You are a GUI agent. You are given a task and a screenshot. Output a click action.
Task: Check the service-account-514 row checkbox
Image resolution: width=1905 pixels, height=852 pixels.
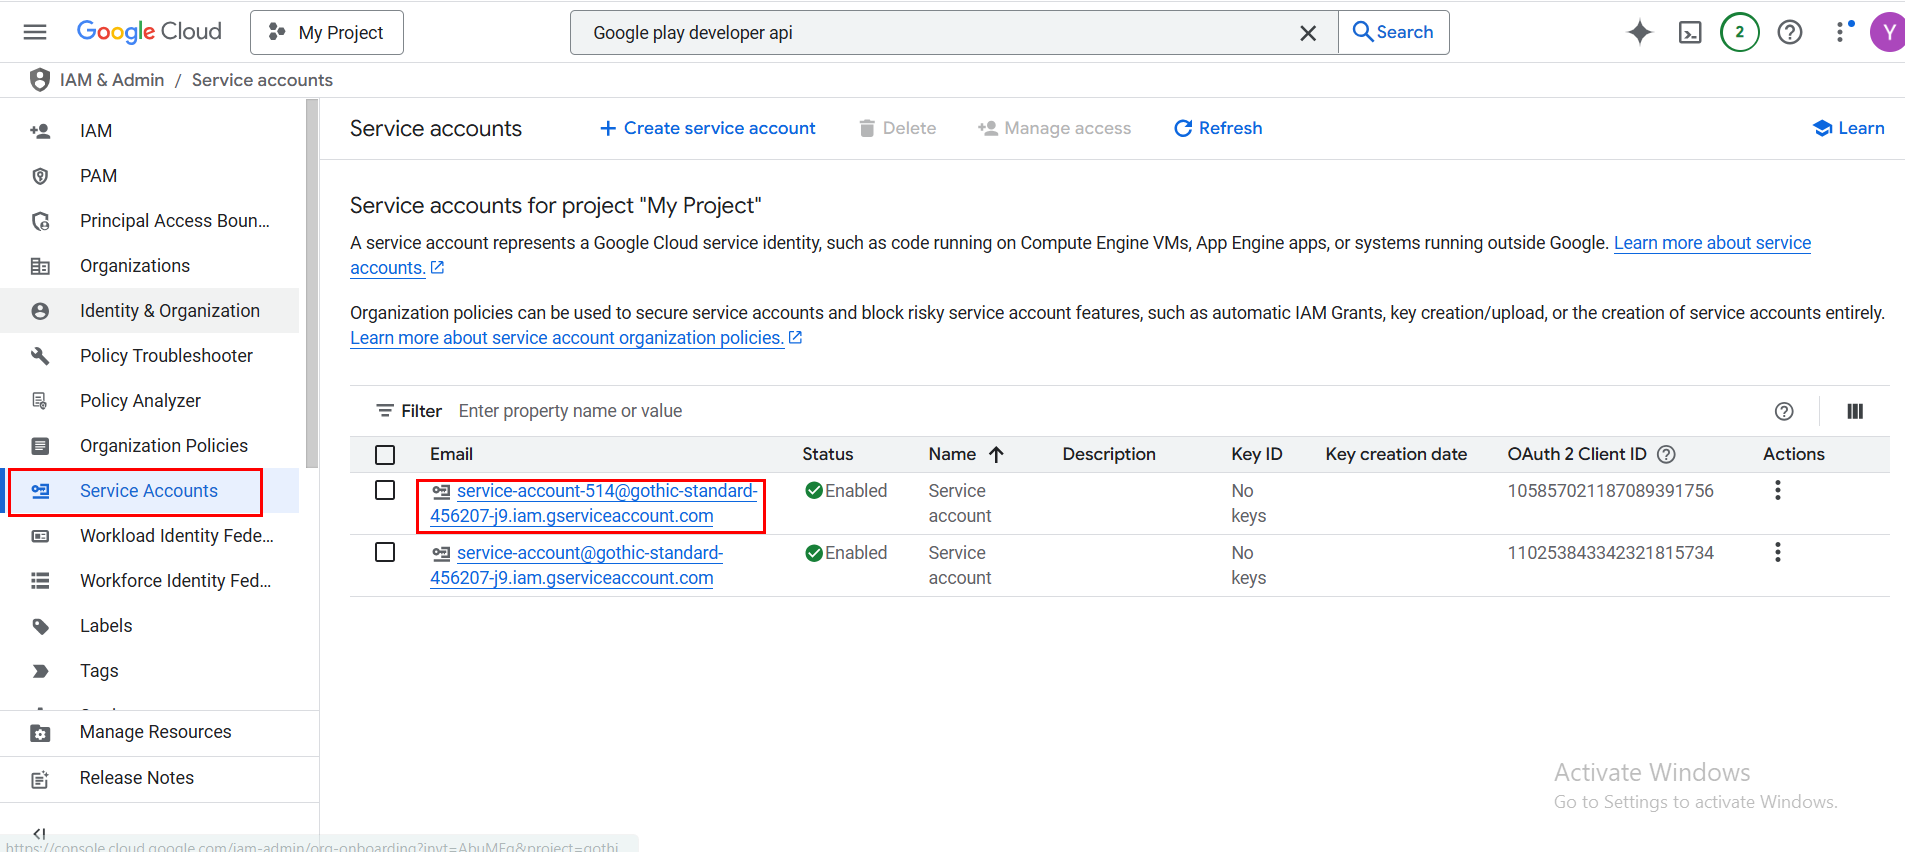tap(385, 490)
